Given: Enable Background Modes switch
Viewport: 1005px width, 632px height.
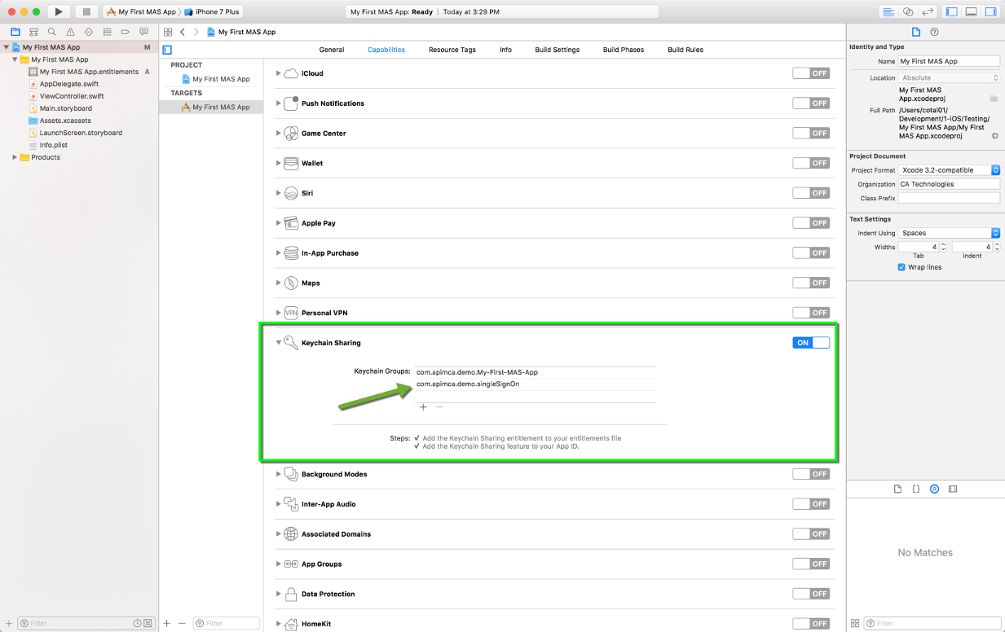Looking at the screenshot, I should (811, 474).
